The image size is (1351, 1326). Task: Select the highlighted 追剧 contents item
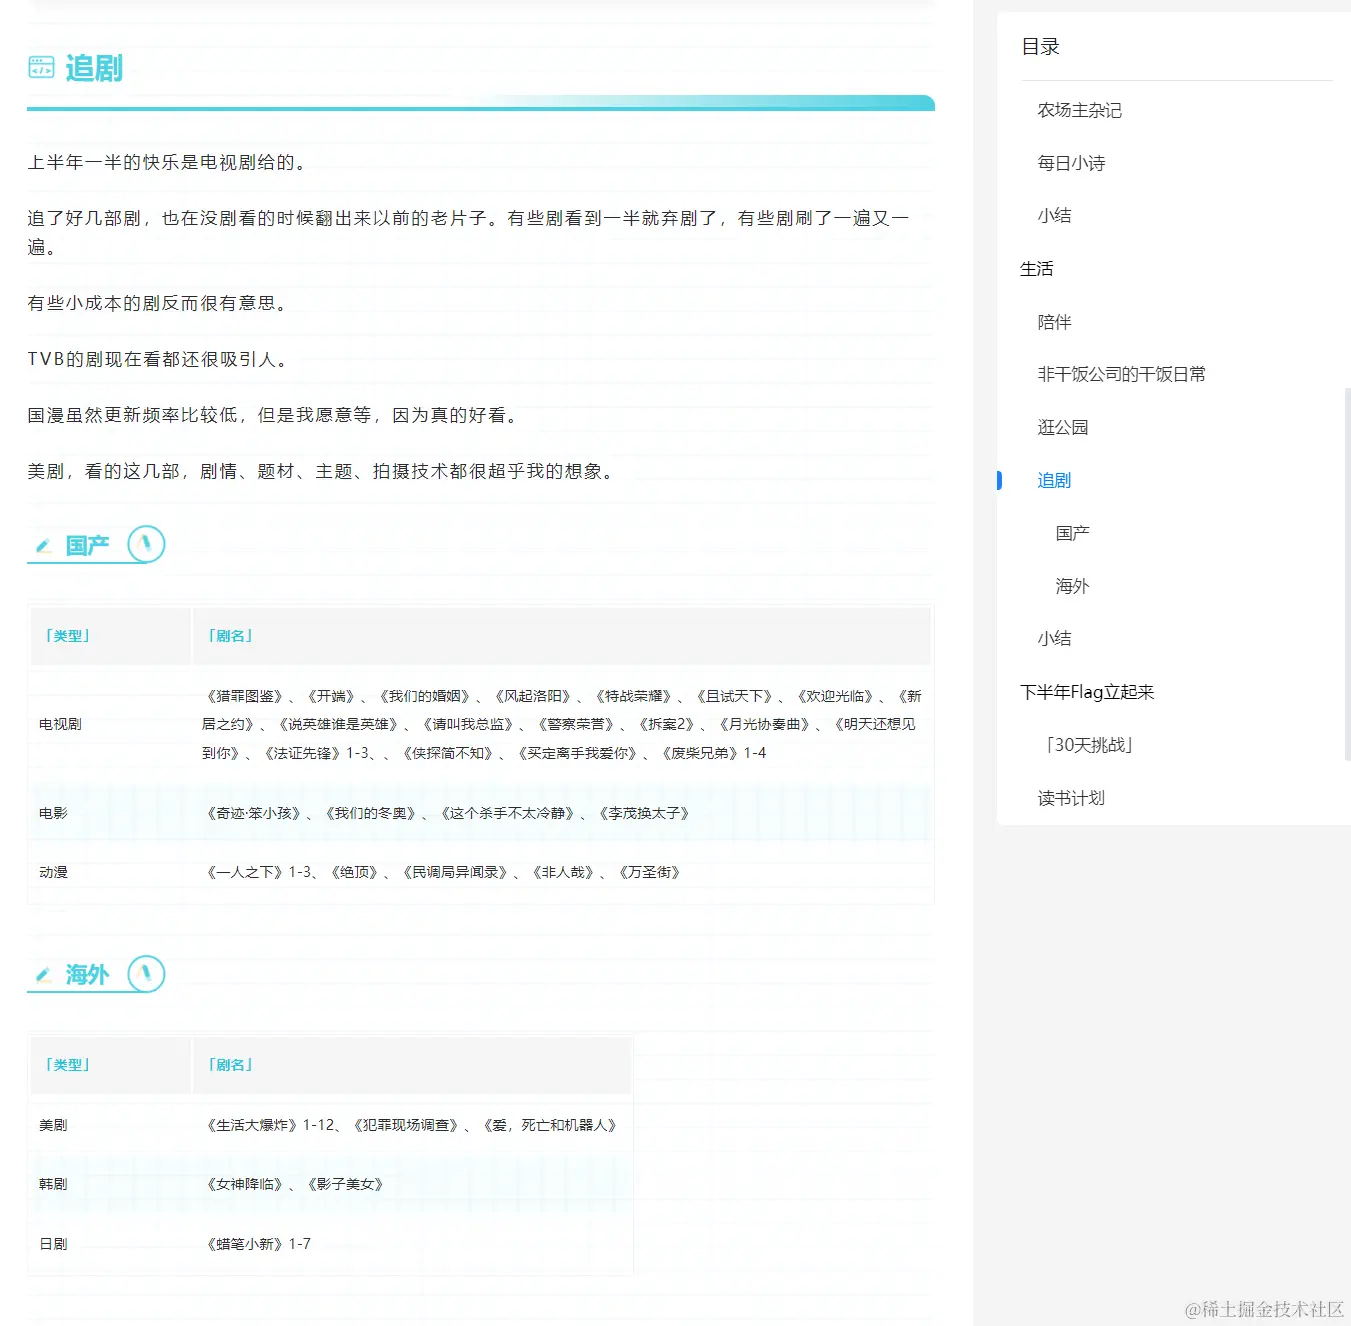coord(1054,480)
